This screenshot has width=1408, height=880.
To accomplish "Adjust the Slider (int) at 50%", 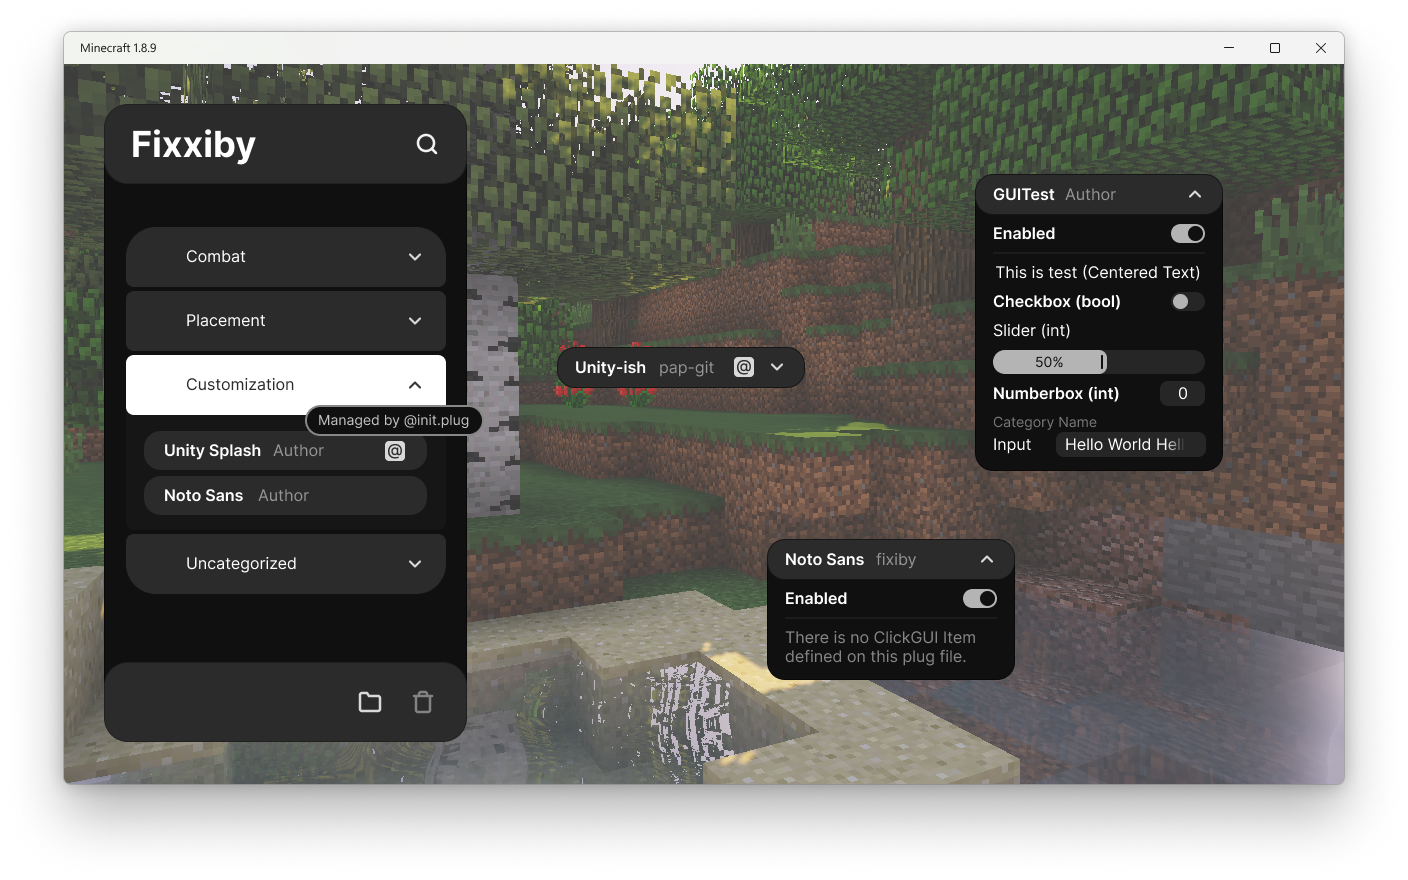I will click(1098, 361).
